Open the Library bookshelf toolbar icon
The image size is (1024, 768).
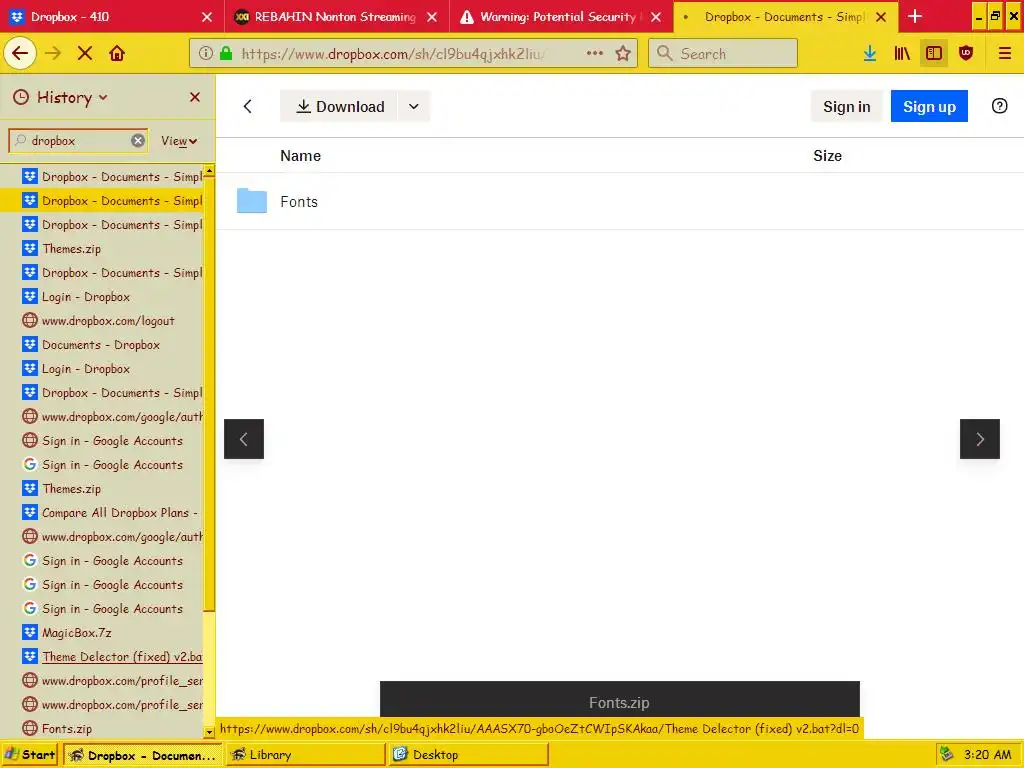902,54
